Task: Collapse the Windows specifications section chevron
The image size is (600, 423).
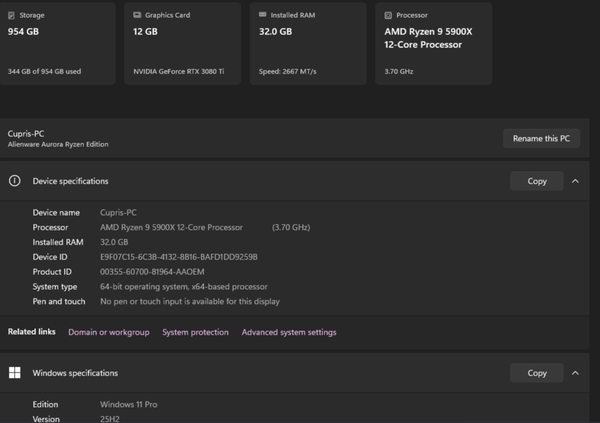Action: [575, 373]
